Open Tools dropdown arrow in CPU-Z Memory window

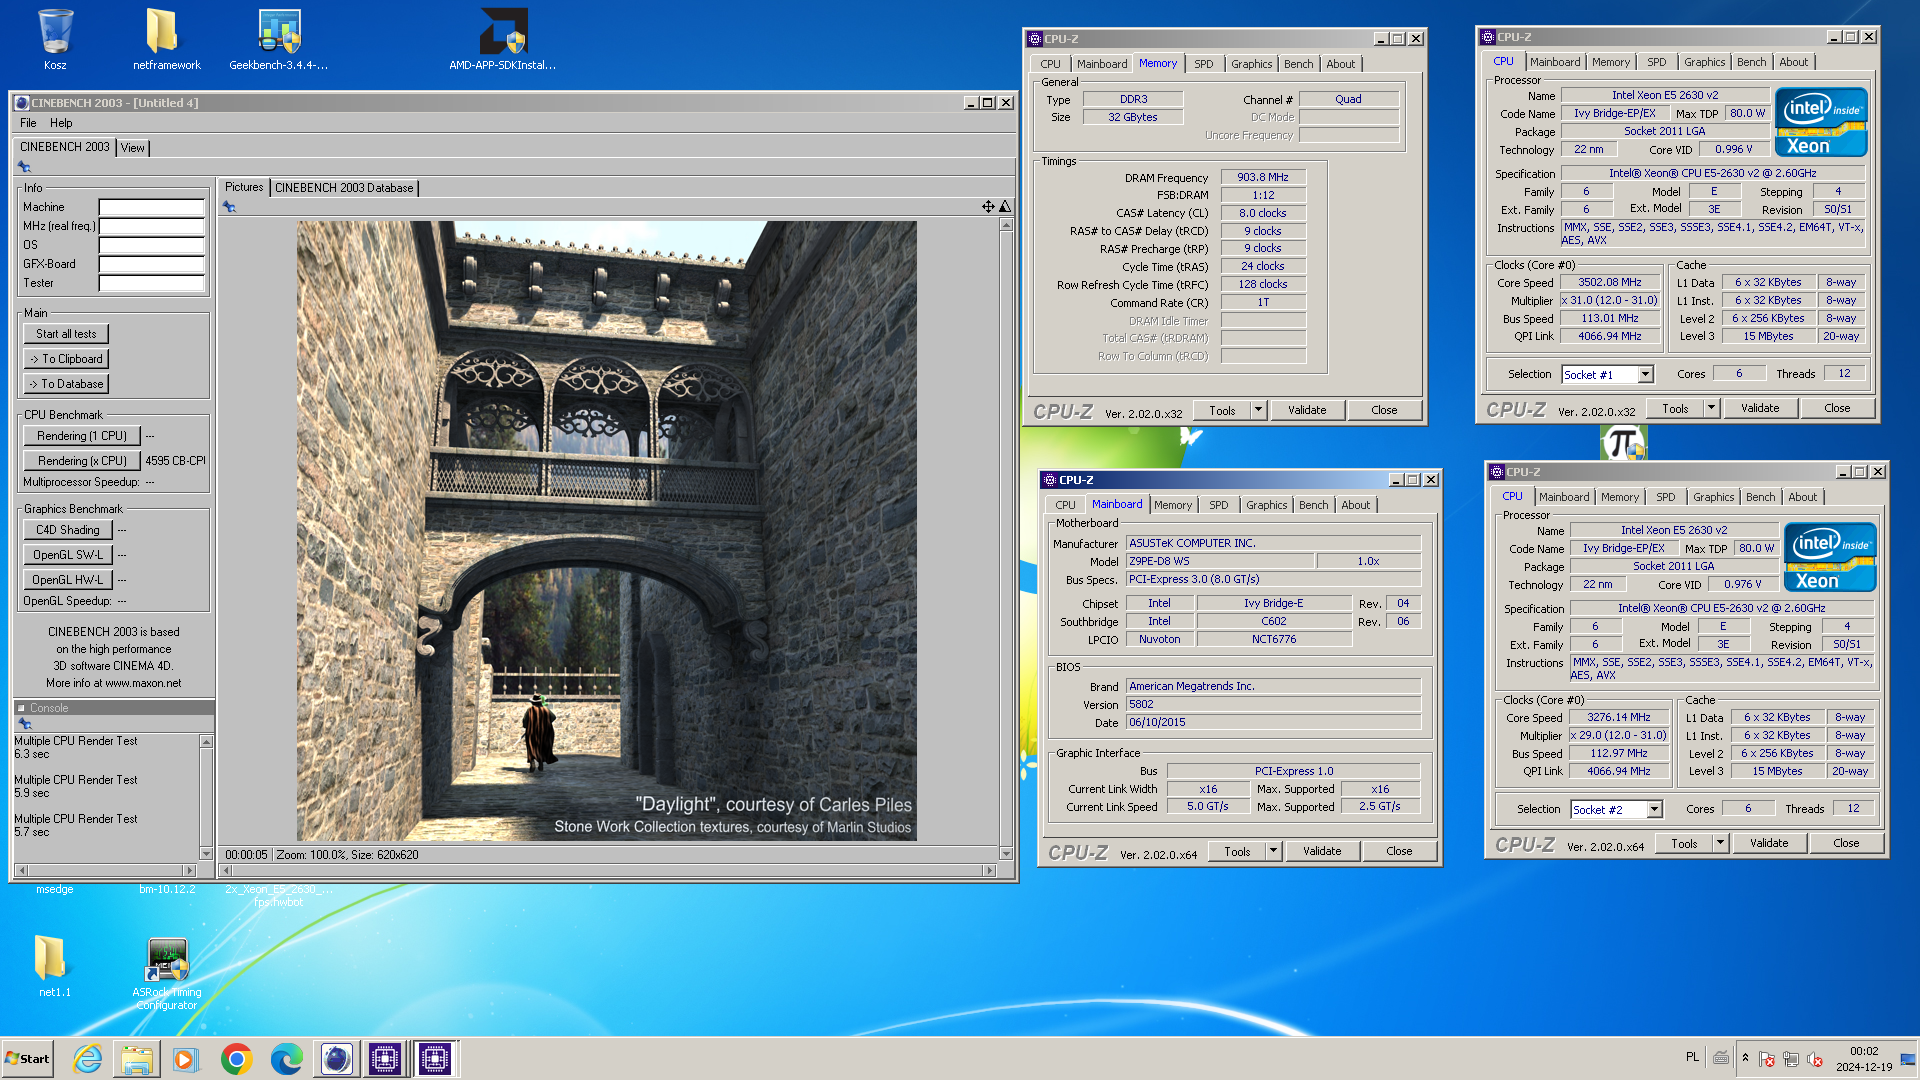coord(1259,410)
